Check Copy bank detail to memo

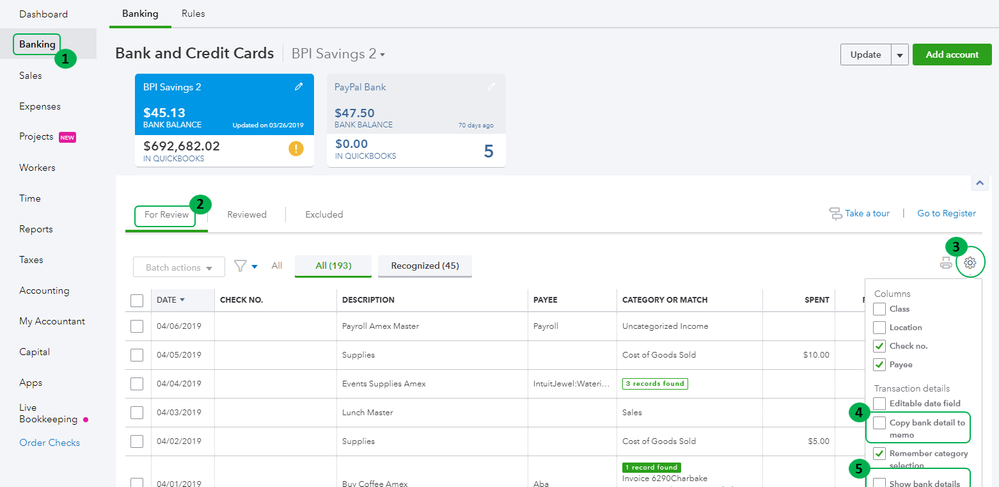click(x=879, y=423)
